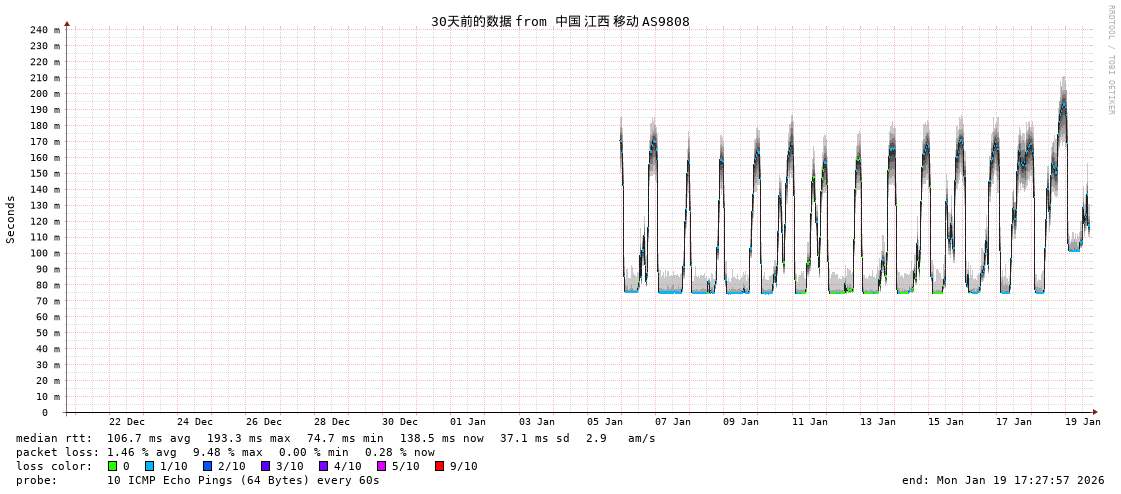Viewport: 1121px width, 494px height.
Task: Click the median rtt statistics line
Action: pos(335,438)
